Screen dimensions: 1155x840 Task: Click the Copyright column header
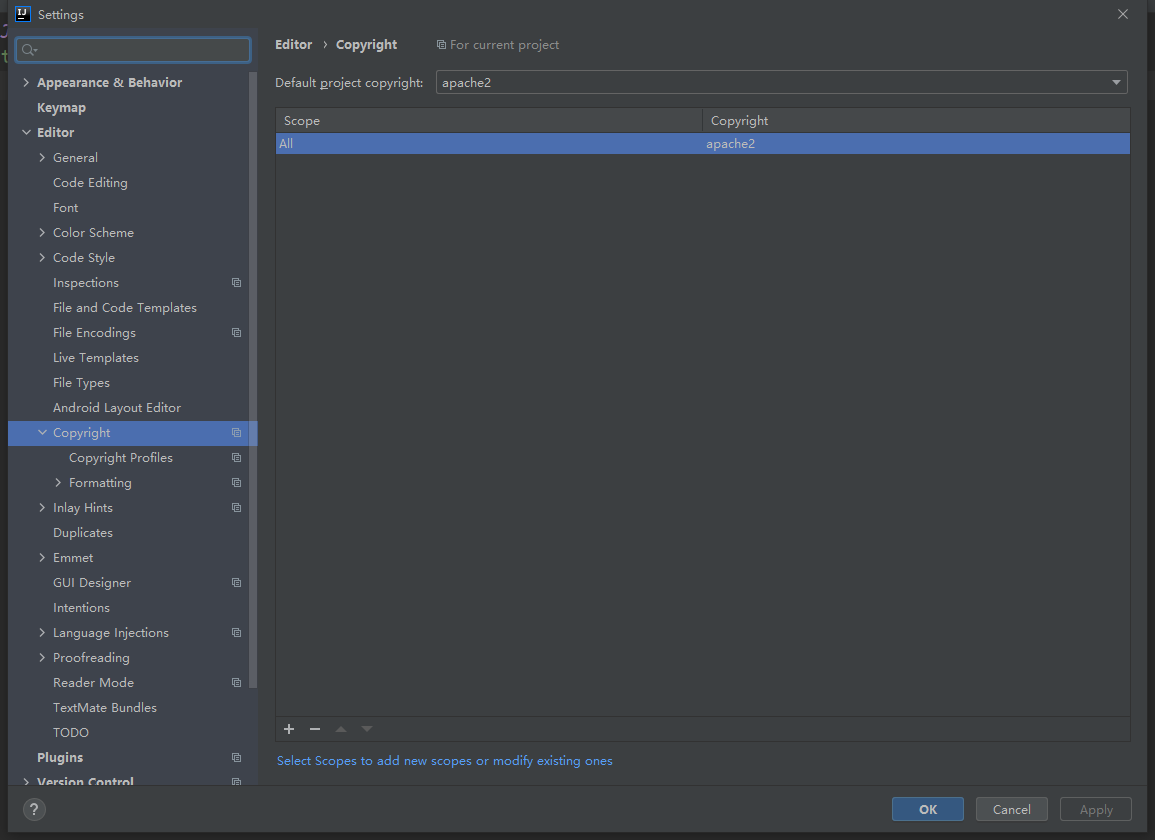pyautogui.click(x=916, y=120)
